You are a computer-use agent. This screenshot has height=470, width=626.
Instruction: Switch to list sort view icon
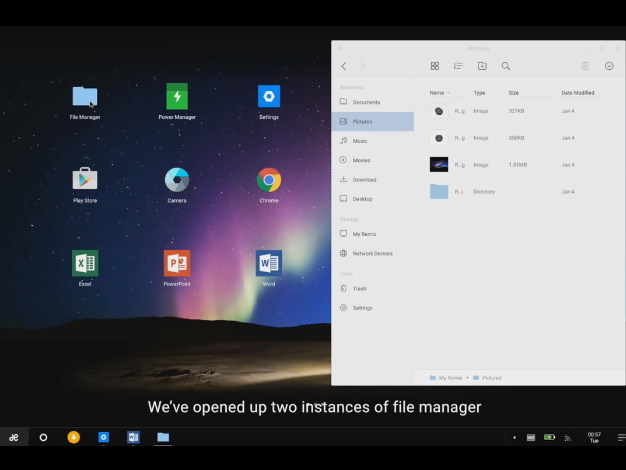(458, 66)
